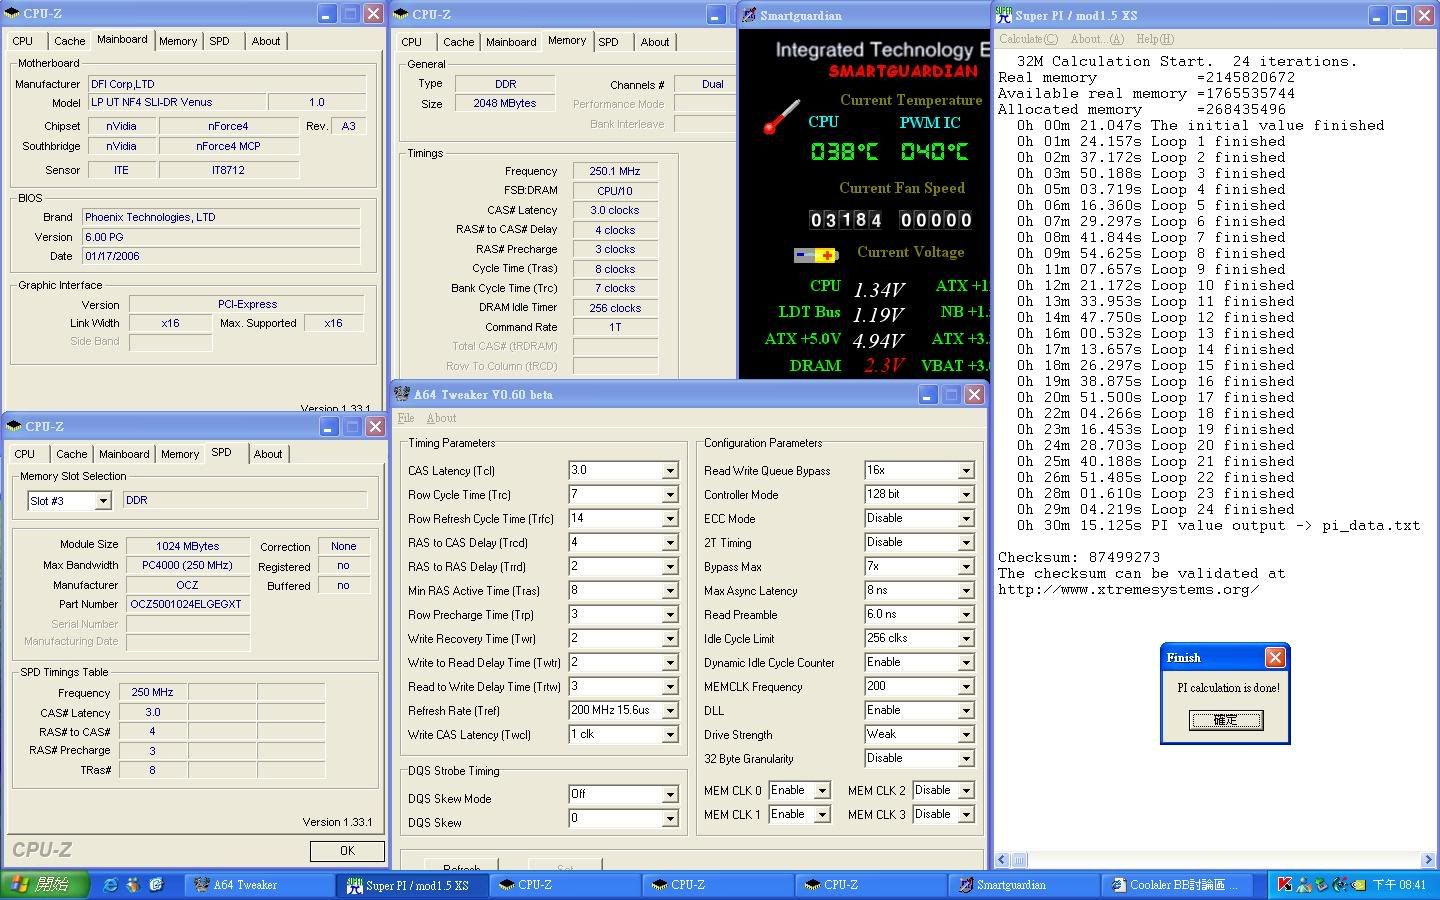Open Calculate(C) menu in Super PI
1440x900 pixels.
pyautogui.click(x=1028, y=39)
